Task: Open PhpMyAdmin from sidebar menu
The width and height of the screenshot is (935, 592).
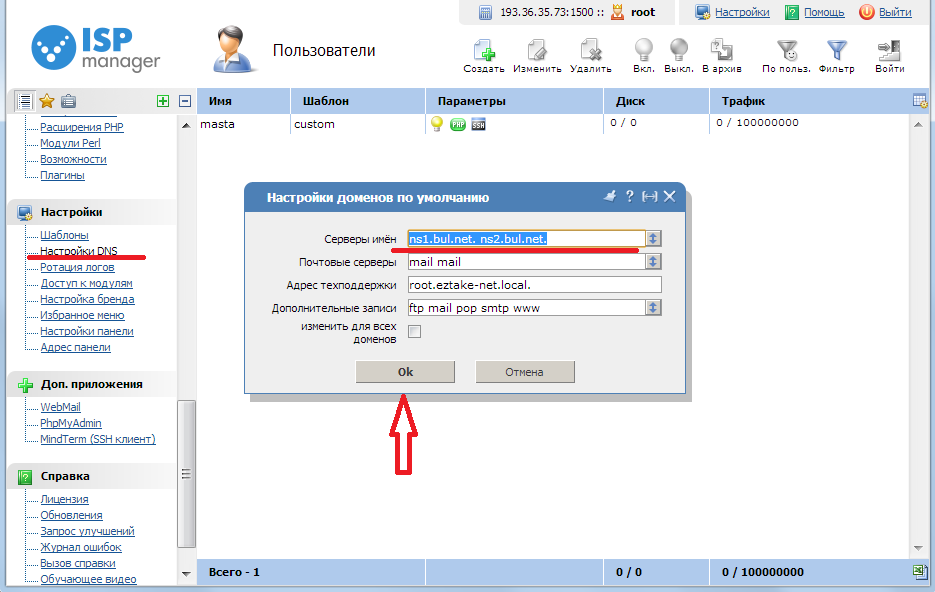Action: 70,423
